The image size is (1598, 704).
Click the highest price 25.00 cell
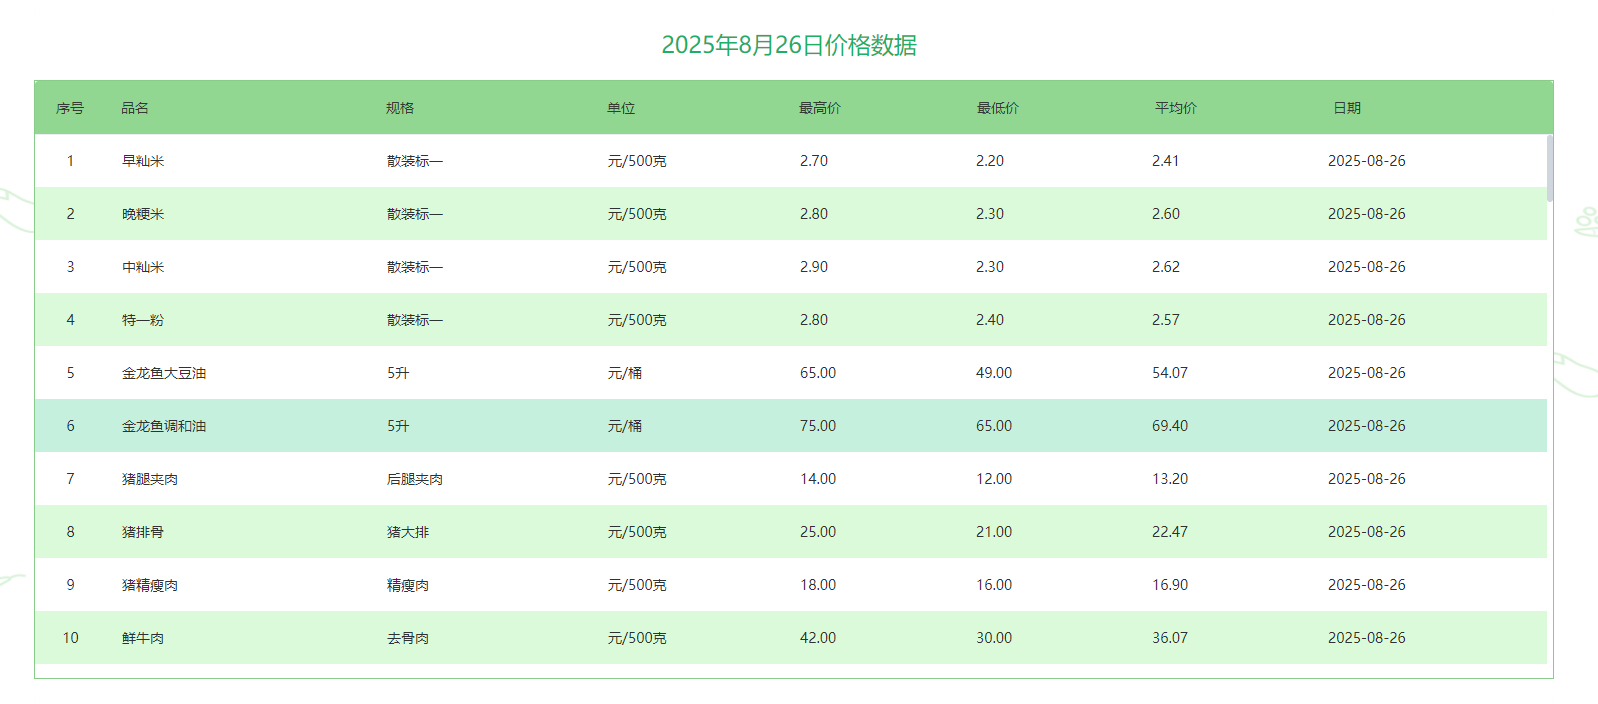tap(818, 532)
